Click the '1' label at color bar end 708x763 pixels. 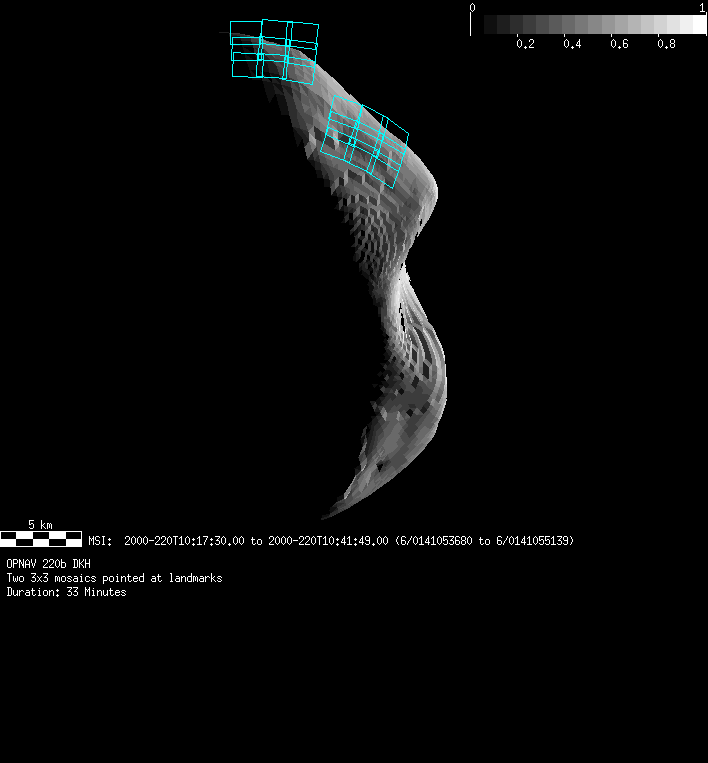[703, 7]
